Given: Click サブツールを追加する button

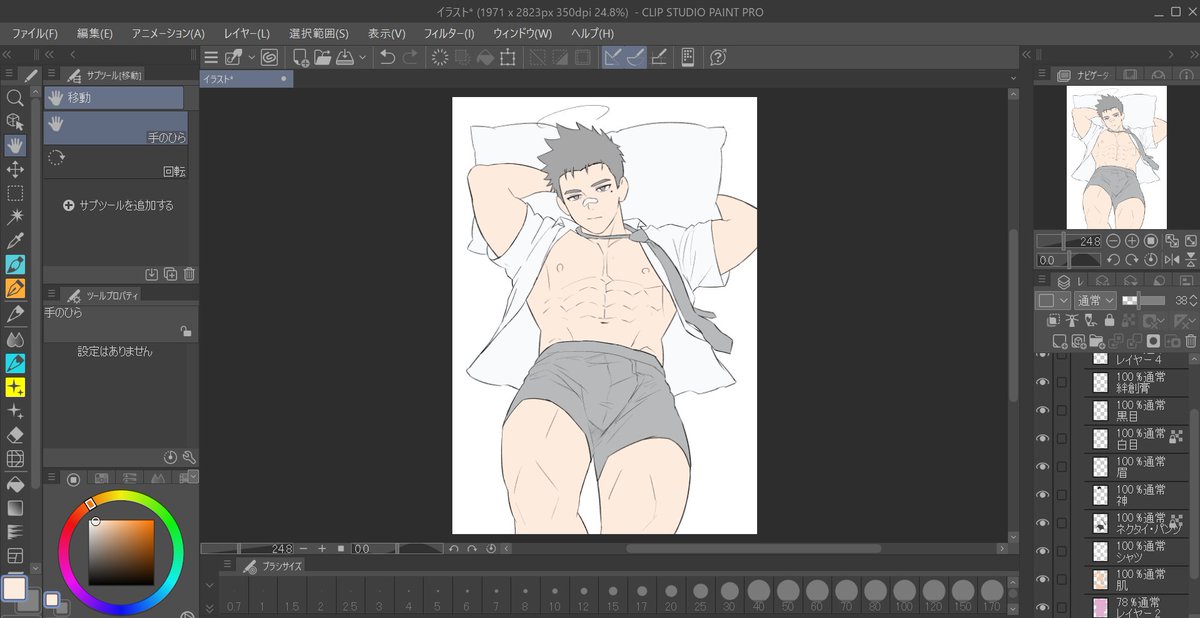Looking at the screenshot, I should pos(118,205).
